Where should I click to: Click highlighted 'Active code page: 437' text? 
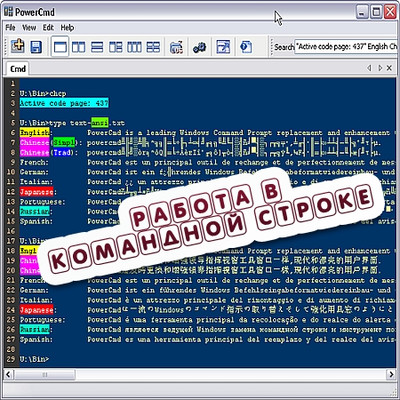pos(64,103)
